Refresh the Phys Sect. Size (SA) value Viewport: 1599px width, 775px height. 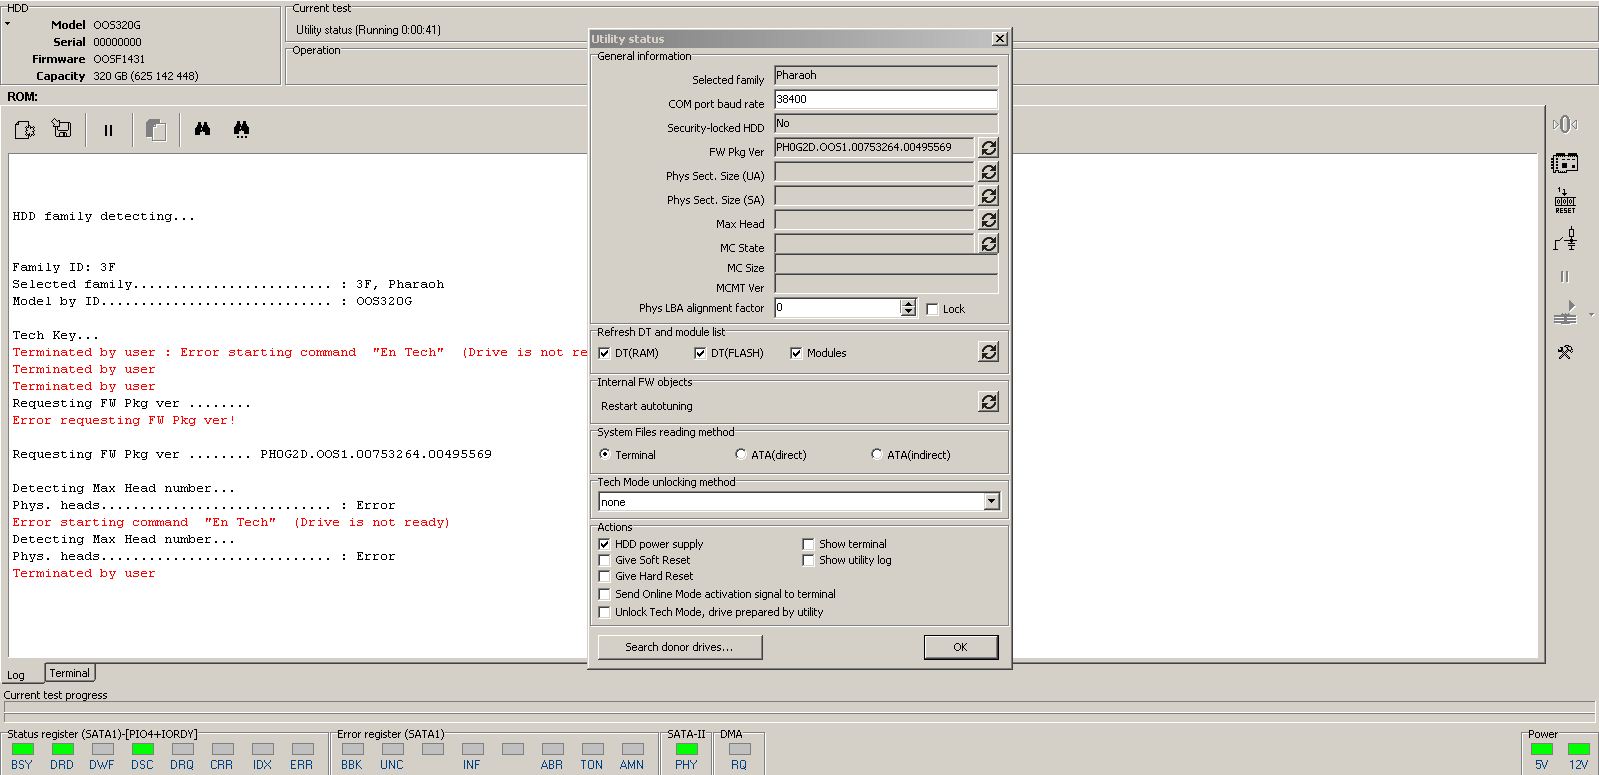click(988, 196)
